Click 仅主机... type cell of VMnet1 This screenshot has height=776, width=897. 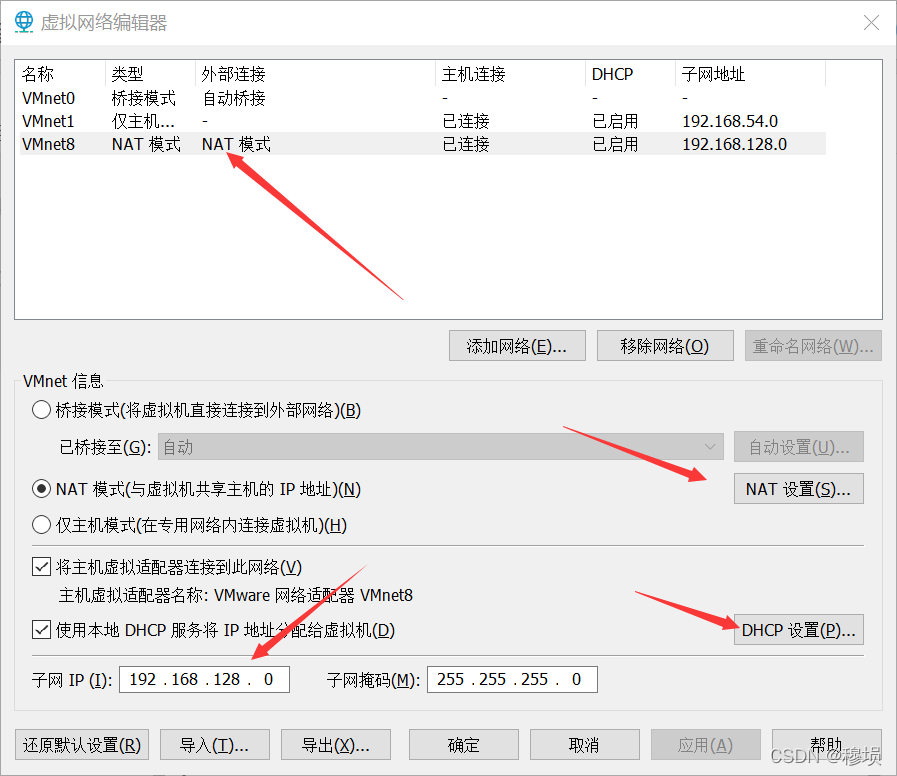click(x=143, y=121)
